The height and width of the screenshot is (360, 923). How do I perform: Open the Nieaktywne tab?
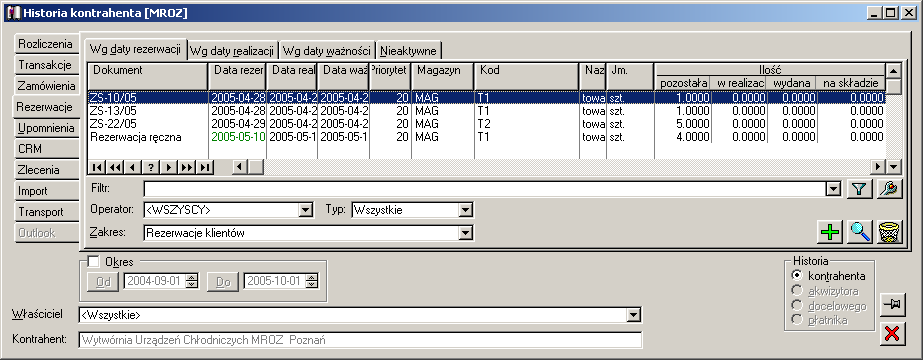(409, 51)
